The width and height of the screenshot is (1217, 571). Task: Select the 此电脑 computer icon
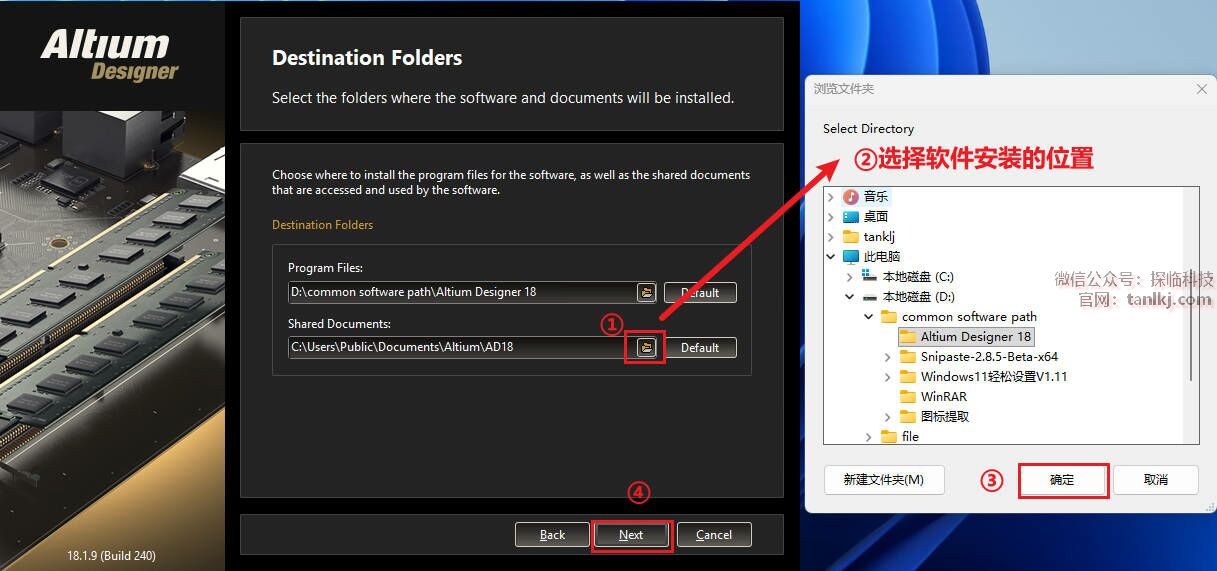851,257
